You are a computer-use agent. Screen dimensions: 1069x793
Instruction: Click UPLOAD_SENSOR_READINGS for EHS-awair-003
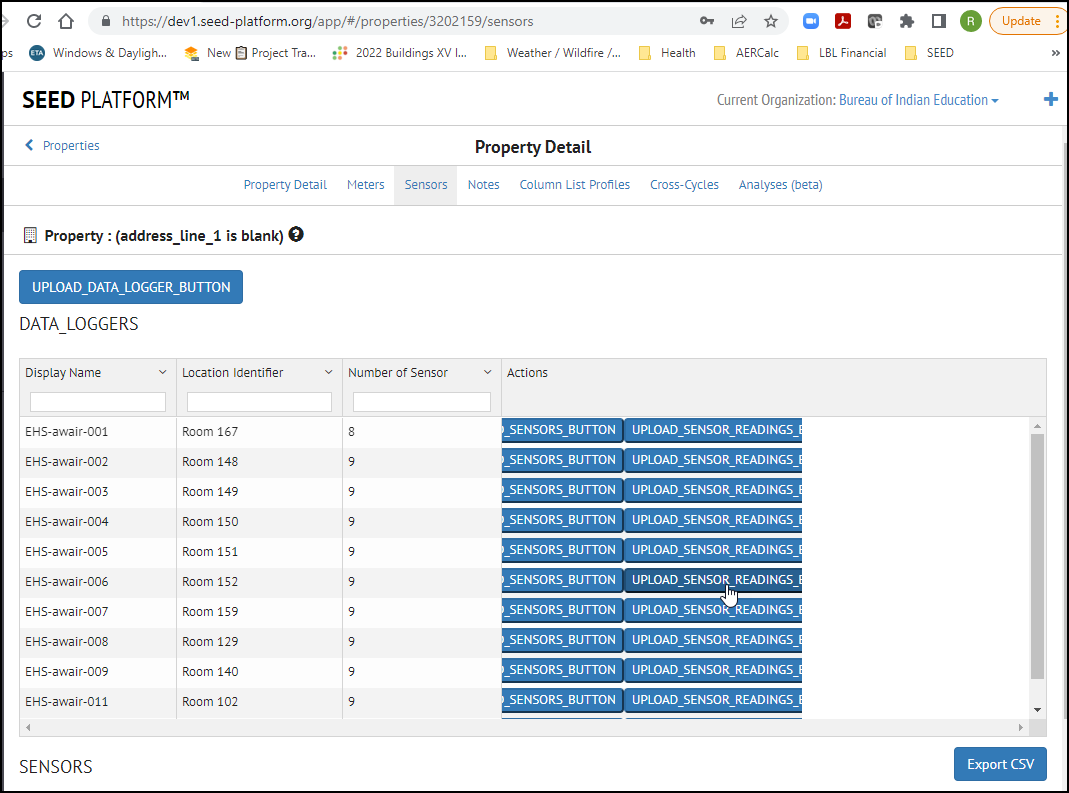coord(712,489)
